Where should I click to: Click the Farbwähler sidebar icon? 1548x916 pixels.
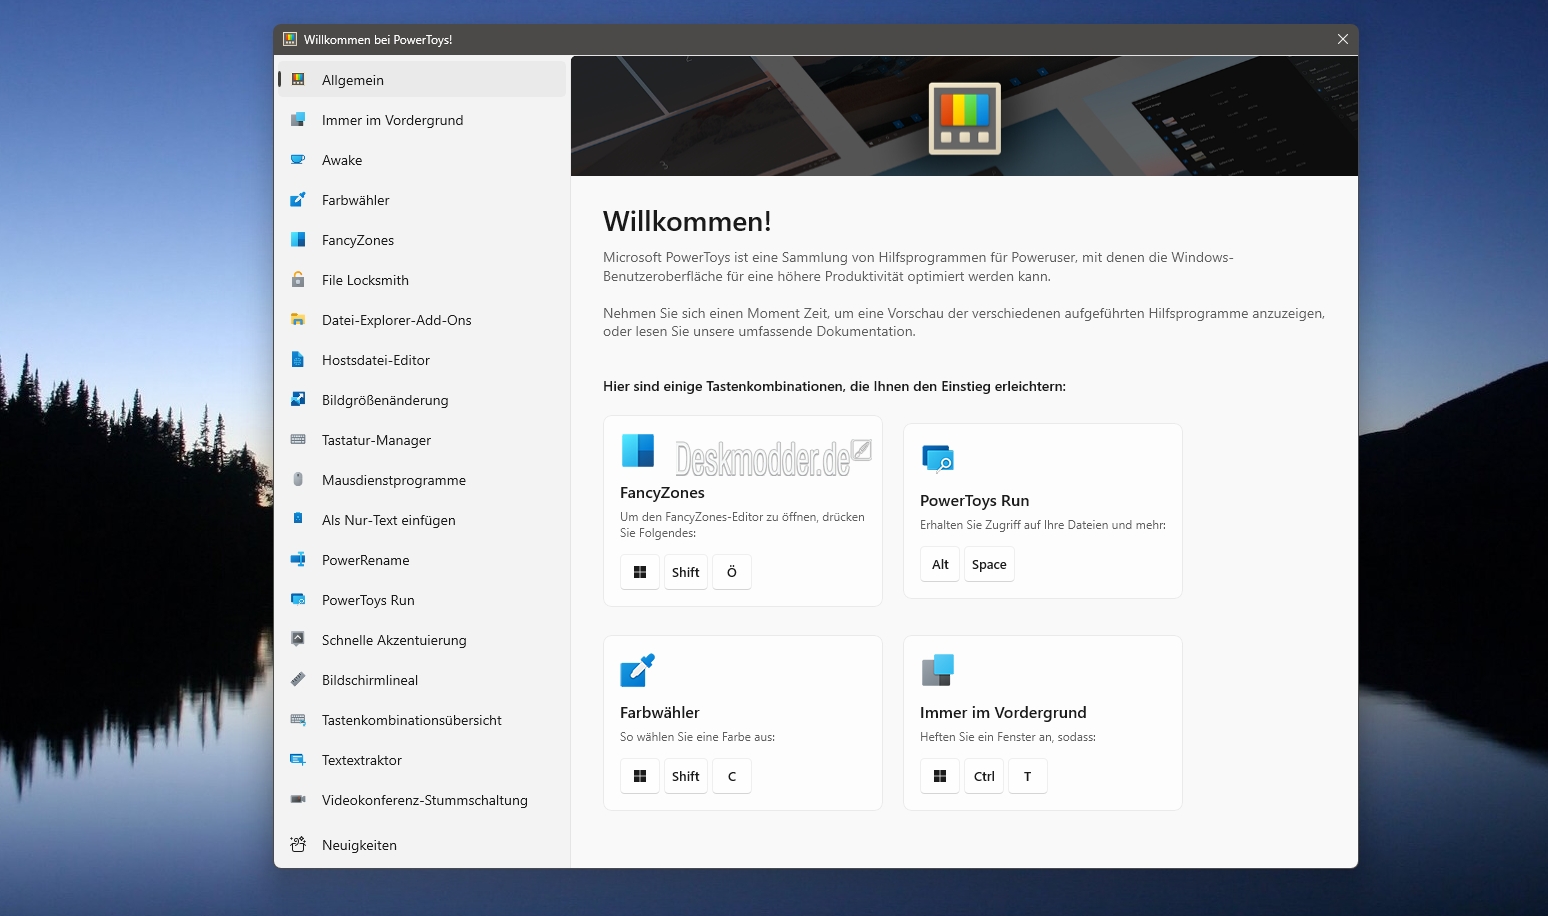(x=298, y=199)
